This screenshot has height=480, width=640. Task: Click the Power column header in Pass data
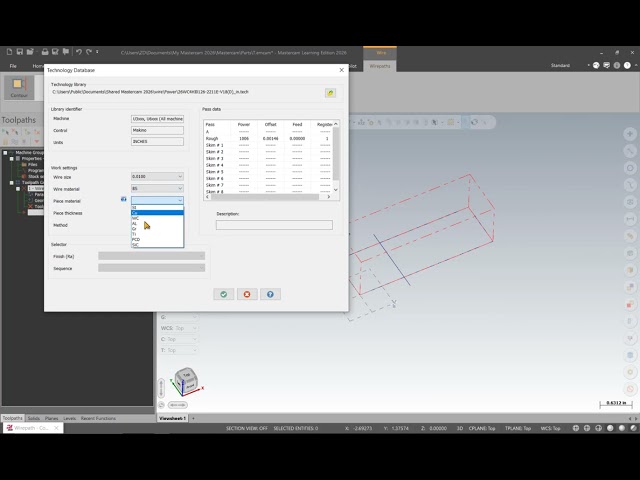point(244,124)
